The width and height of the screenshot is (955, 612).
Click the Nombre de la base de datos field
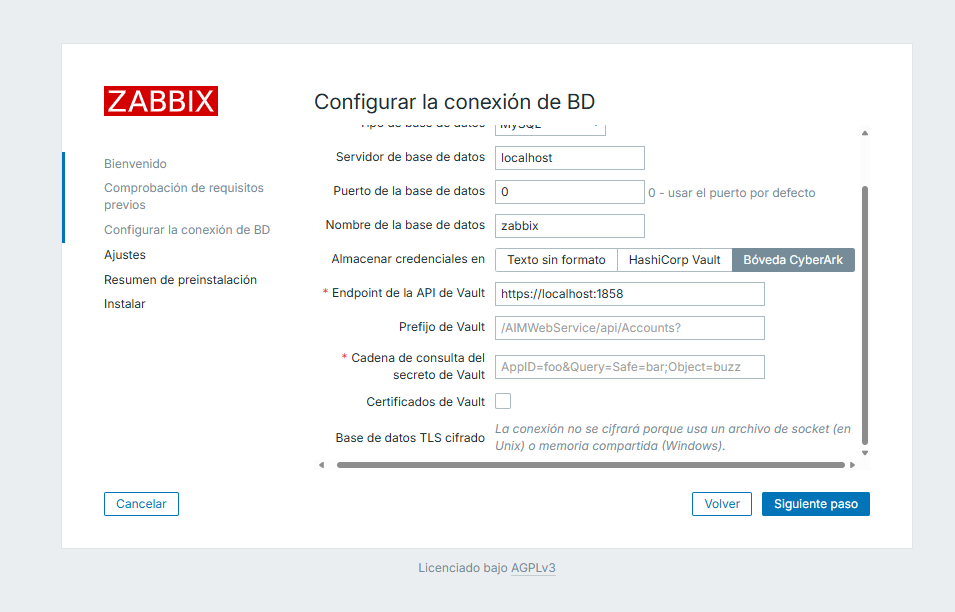coord(569,226)
